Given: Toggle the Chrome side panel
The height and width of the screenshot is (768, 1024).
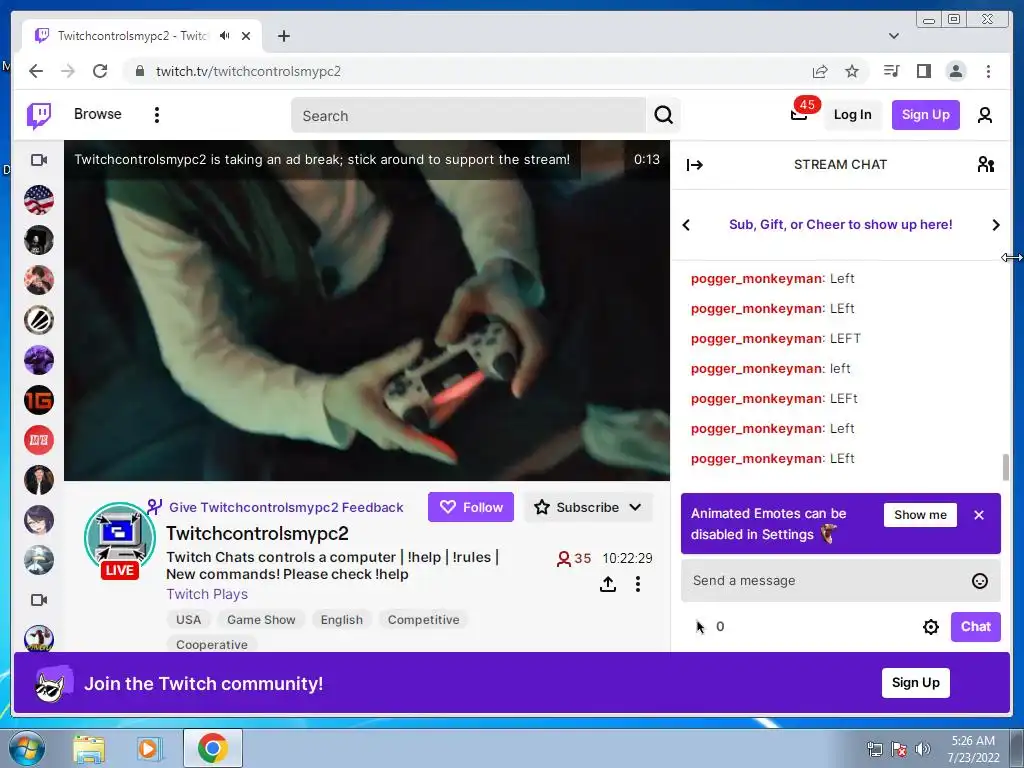Looking at the screenshot, I should click(923, 71).
